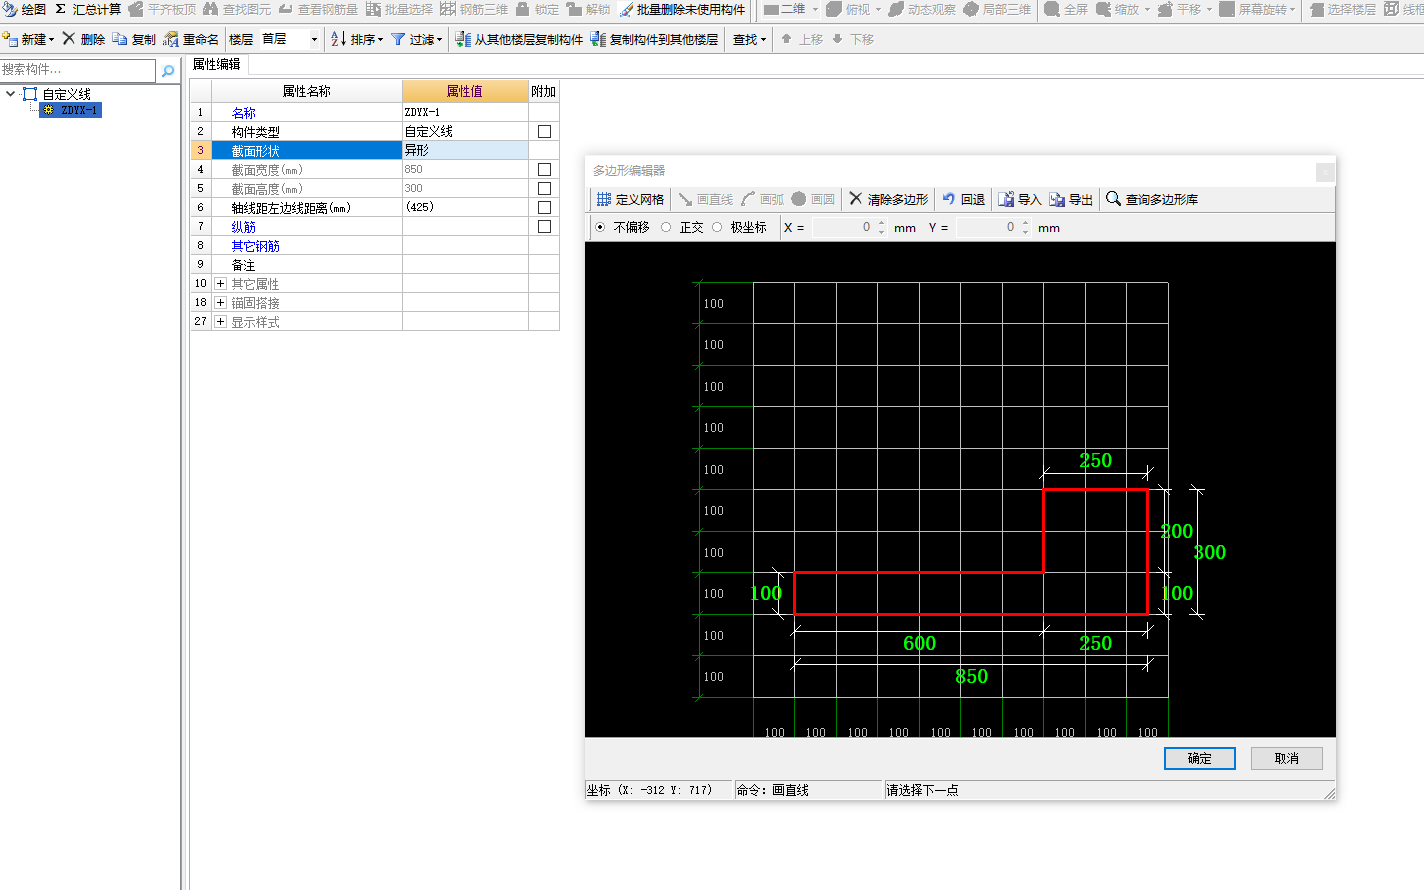The image size is (1424, 890).
Task: Click the 定义网格 define grid icon
Action: [x=604, y=199]
